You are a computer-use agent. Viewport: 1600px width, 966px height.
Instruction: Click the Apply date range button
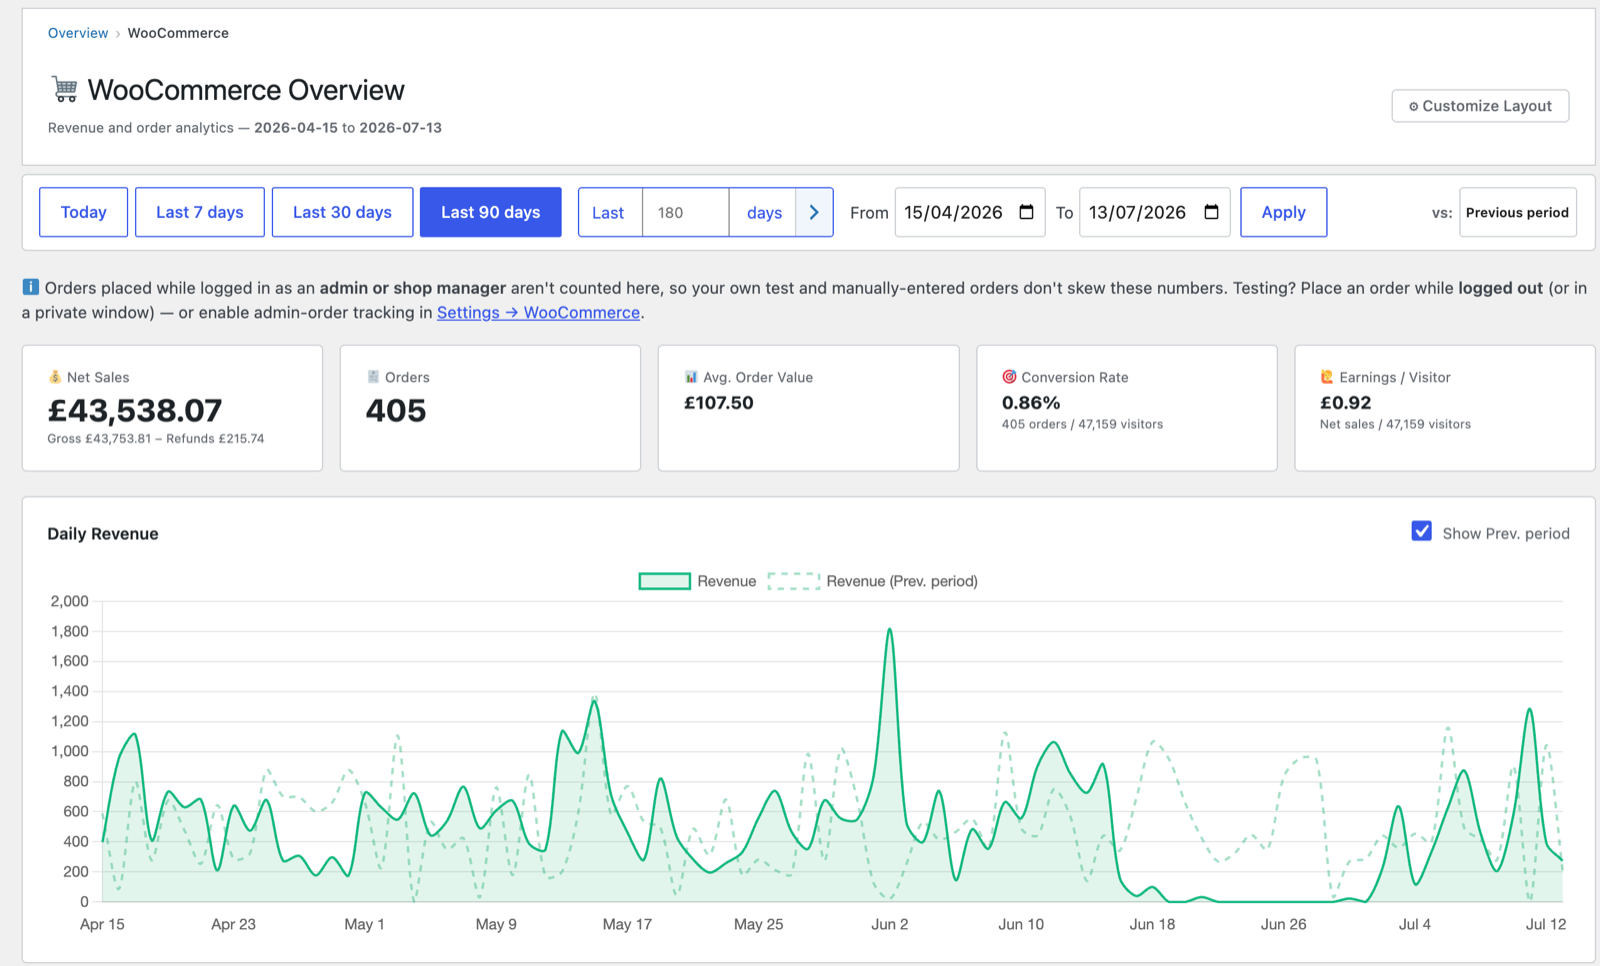point(1284,212)
